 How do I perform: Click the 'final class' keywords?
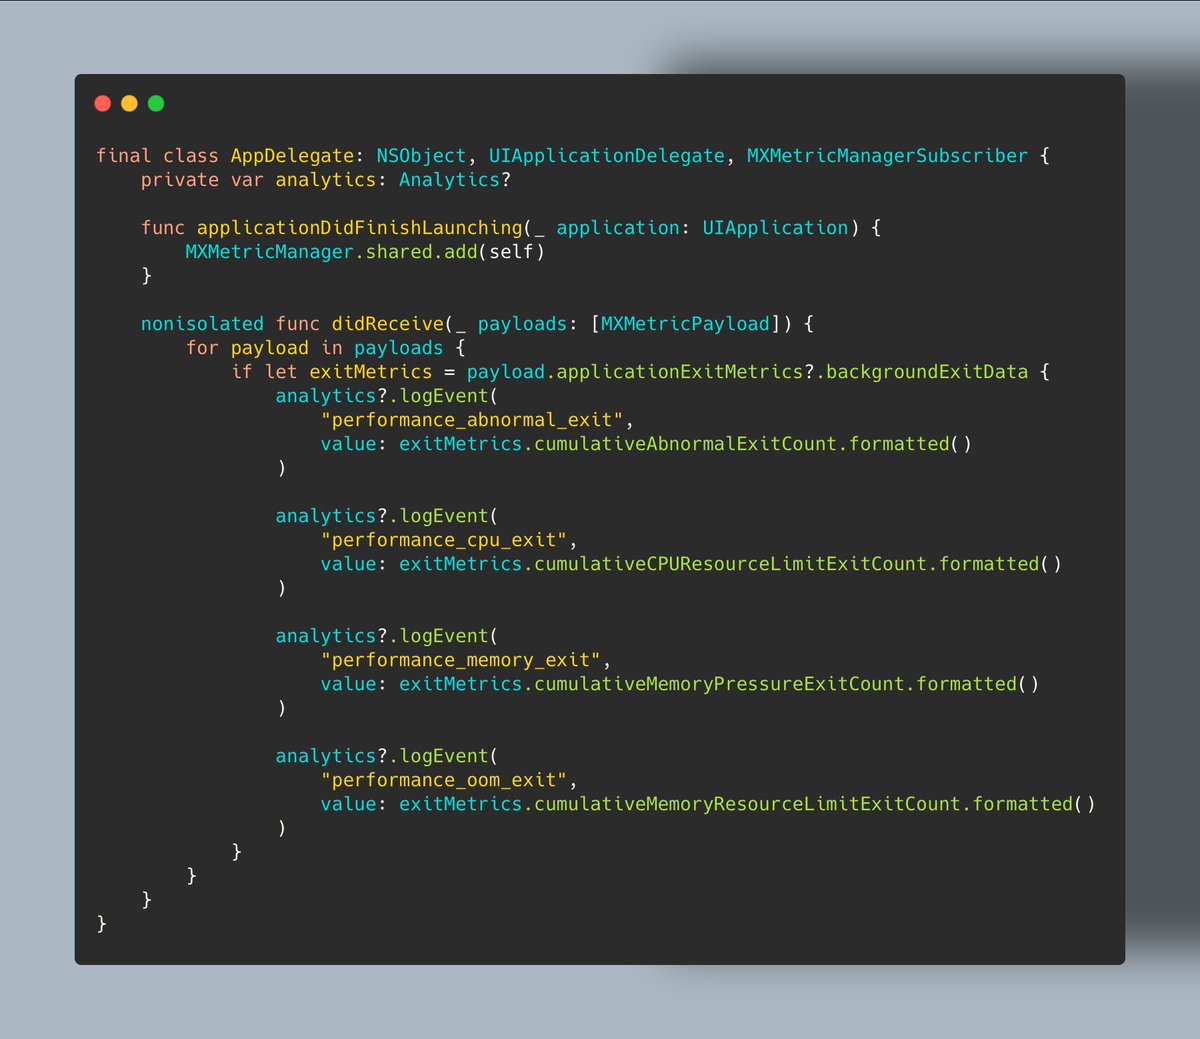[157, 156]
